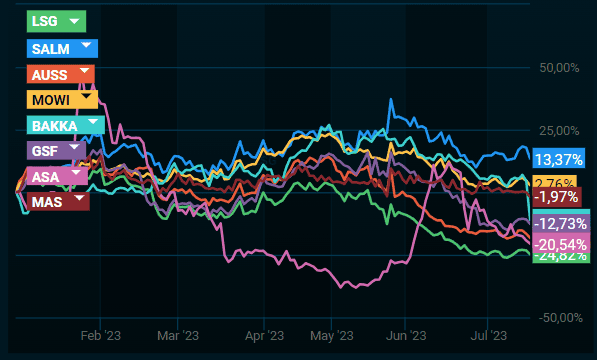
Task: Click the -20,54% ASA value tag
Action: click(561, 244)
